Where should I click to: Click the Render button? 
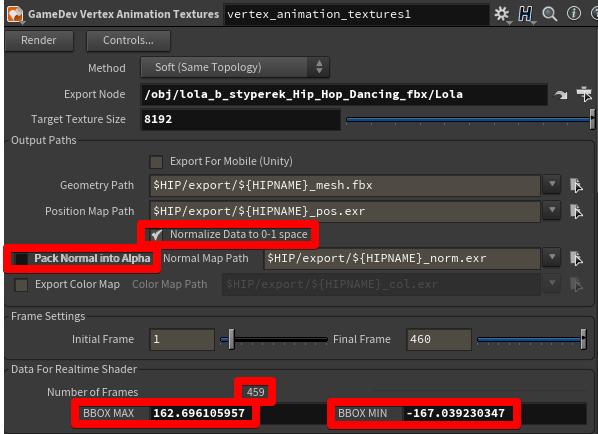pos(39,40)
